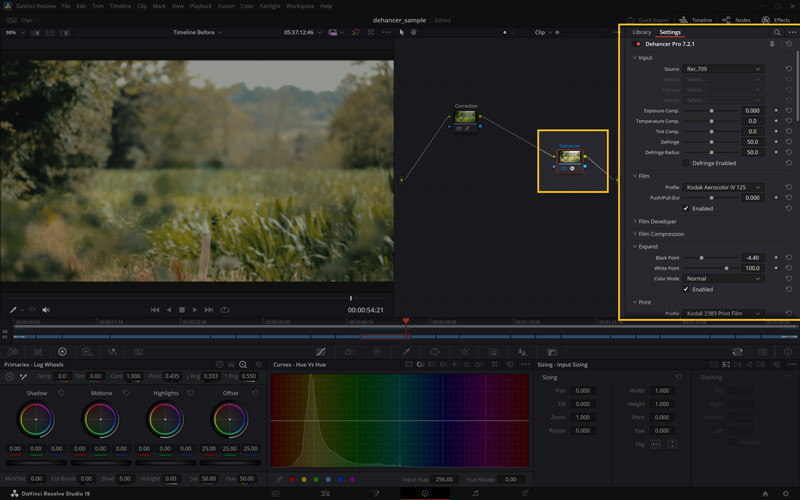
Task: Open the Qualifier eyedropper palette
Action: click(406, 352)
